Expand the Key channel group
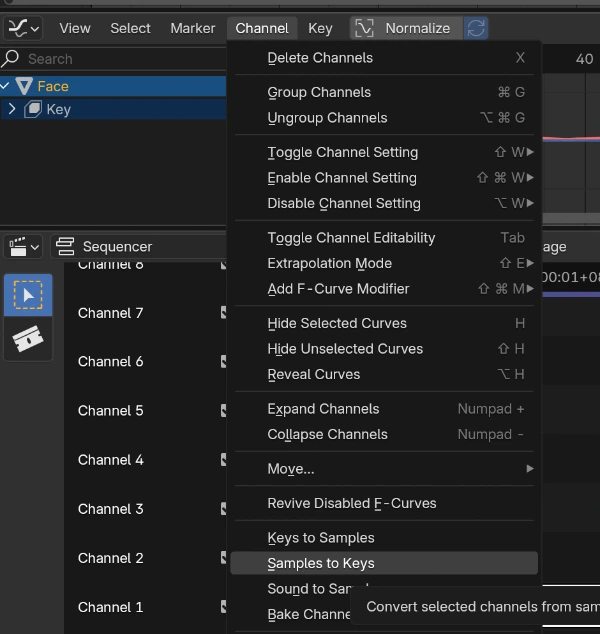This screenshot has width=600, height=634. tap(12, 109)
